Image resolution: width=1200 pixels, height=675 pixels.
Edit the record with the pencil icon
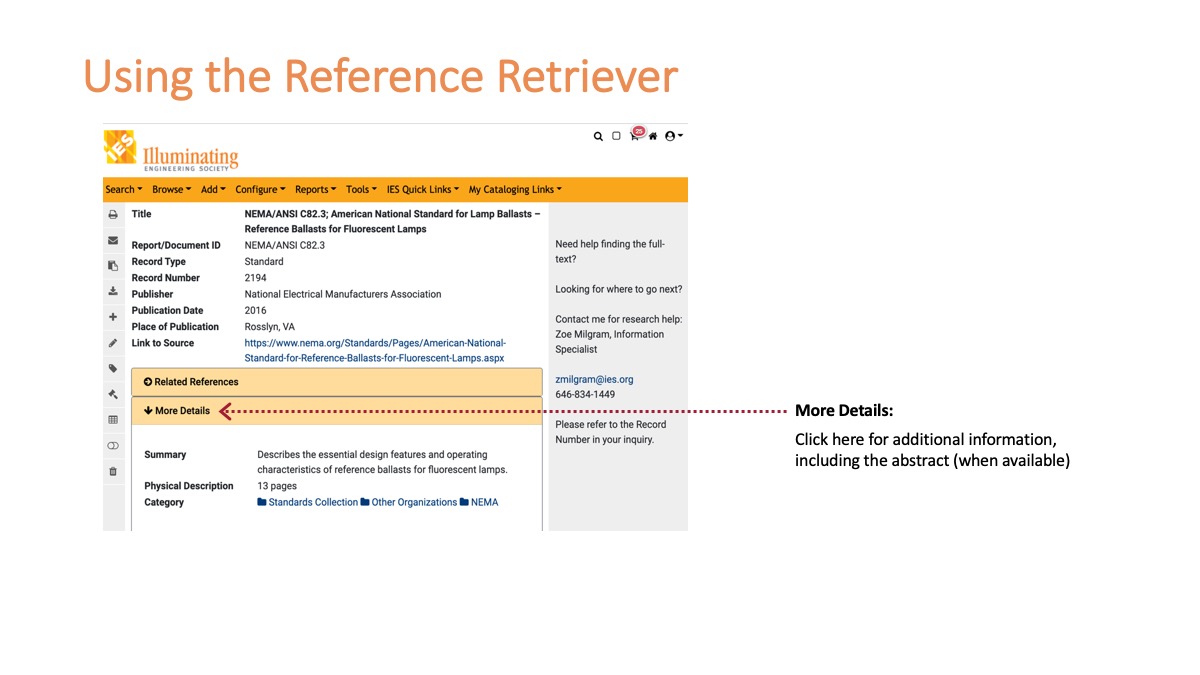(113, 343)
